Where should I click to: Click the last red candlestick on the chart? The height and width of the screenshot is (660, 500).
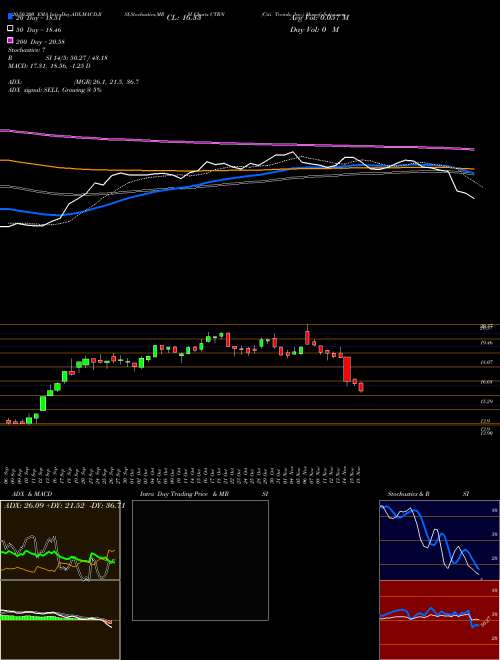point(361,387)
